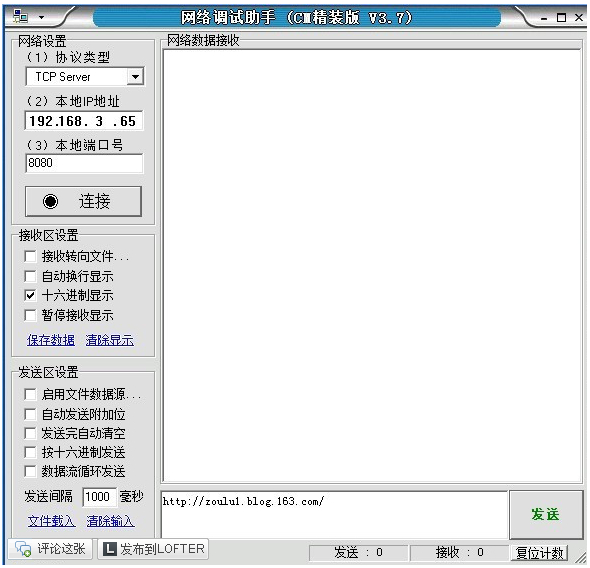Enable 接收转向文件 checkbox
The width and height of the screenshot is (590, 568).
pyautogui.click(x=30, y=257)
